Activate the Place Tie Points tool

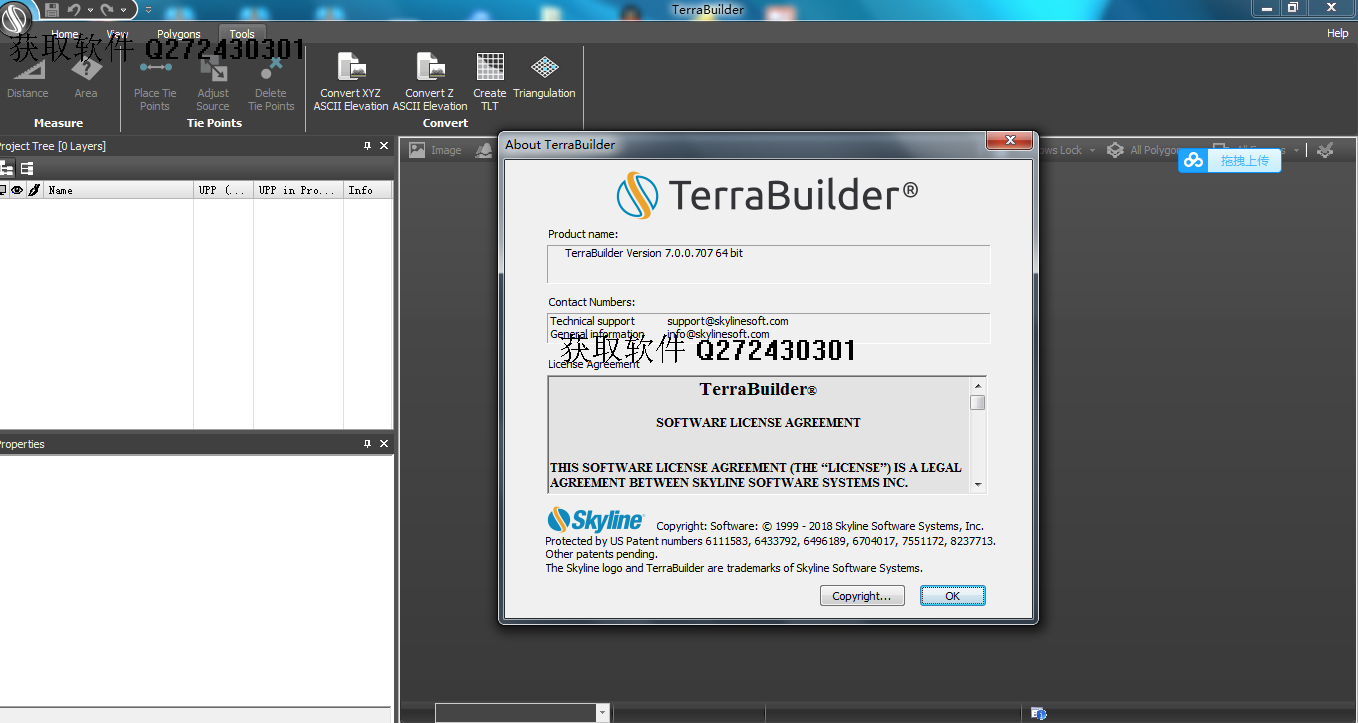[x=155, y=83]
